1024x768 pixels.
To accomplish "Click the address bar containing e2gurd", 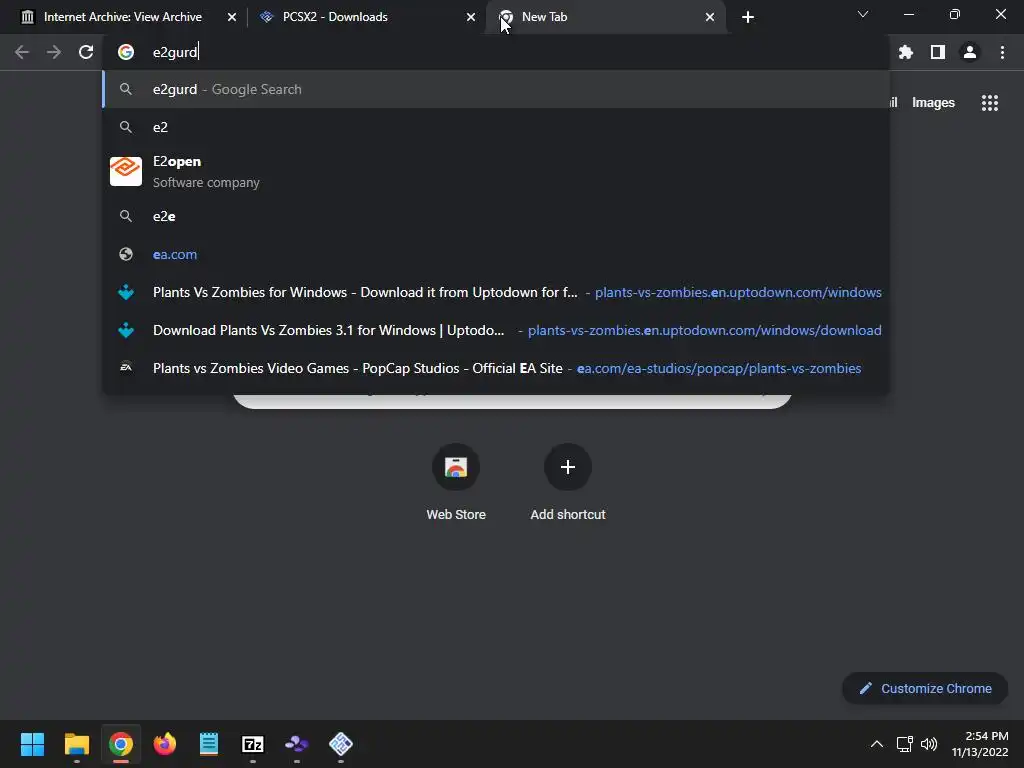I will pyautogui.click(x=496, y=52).
